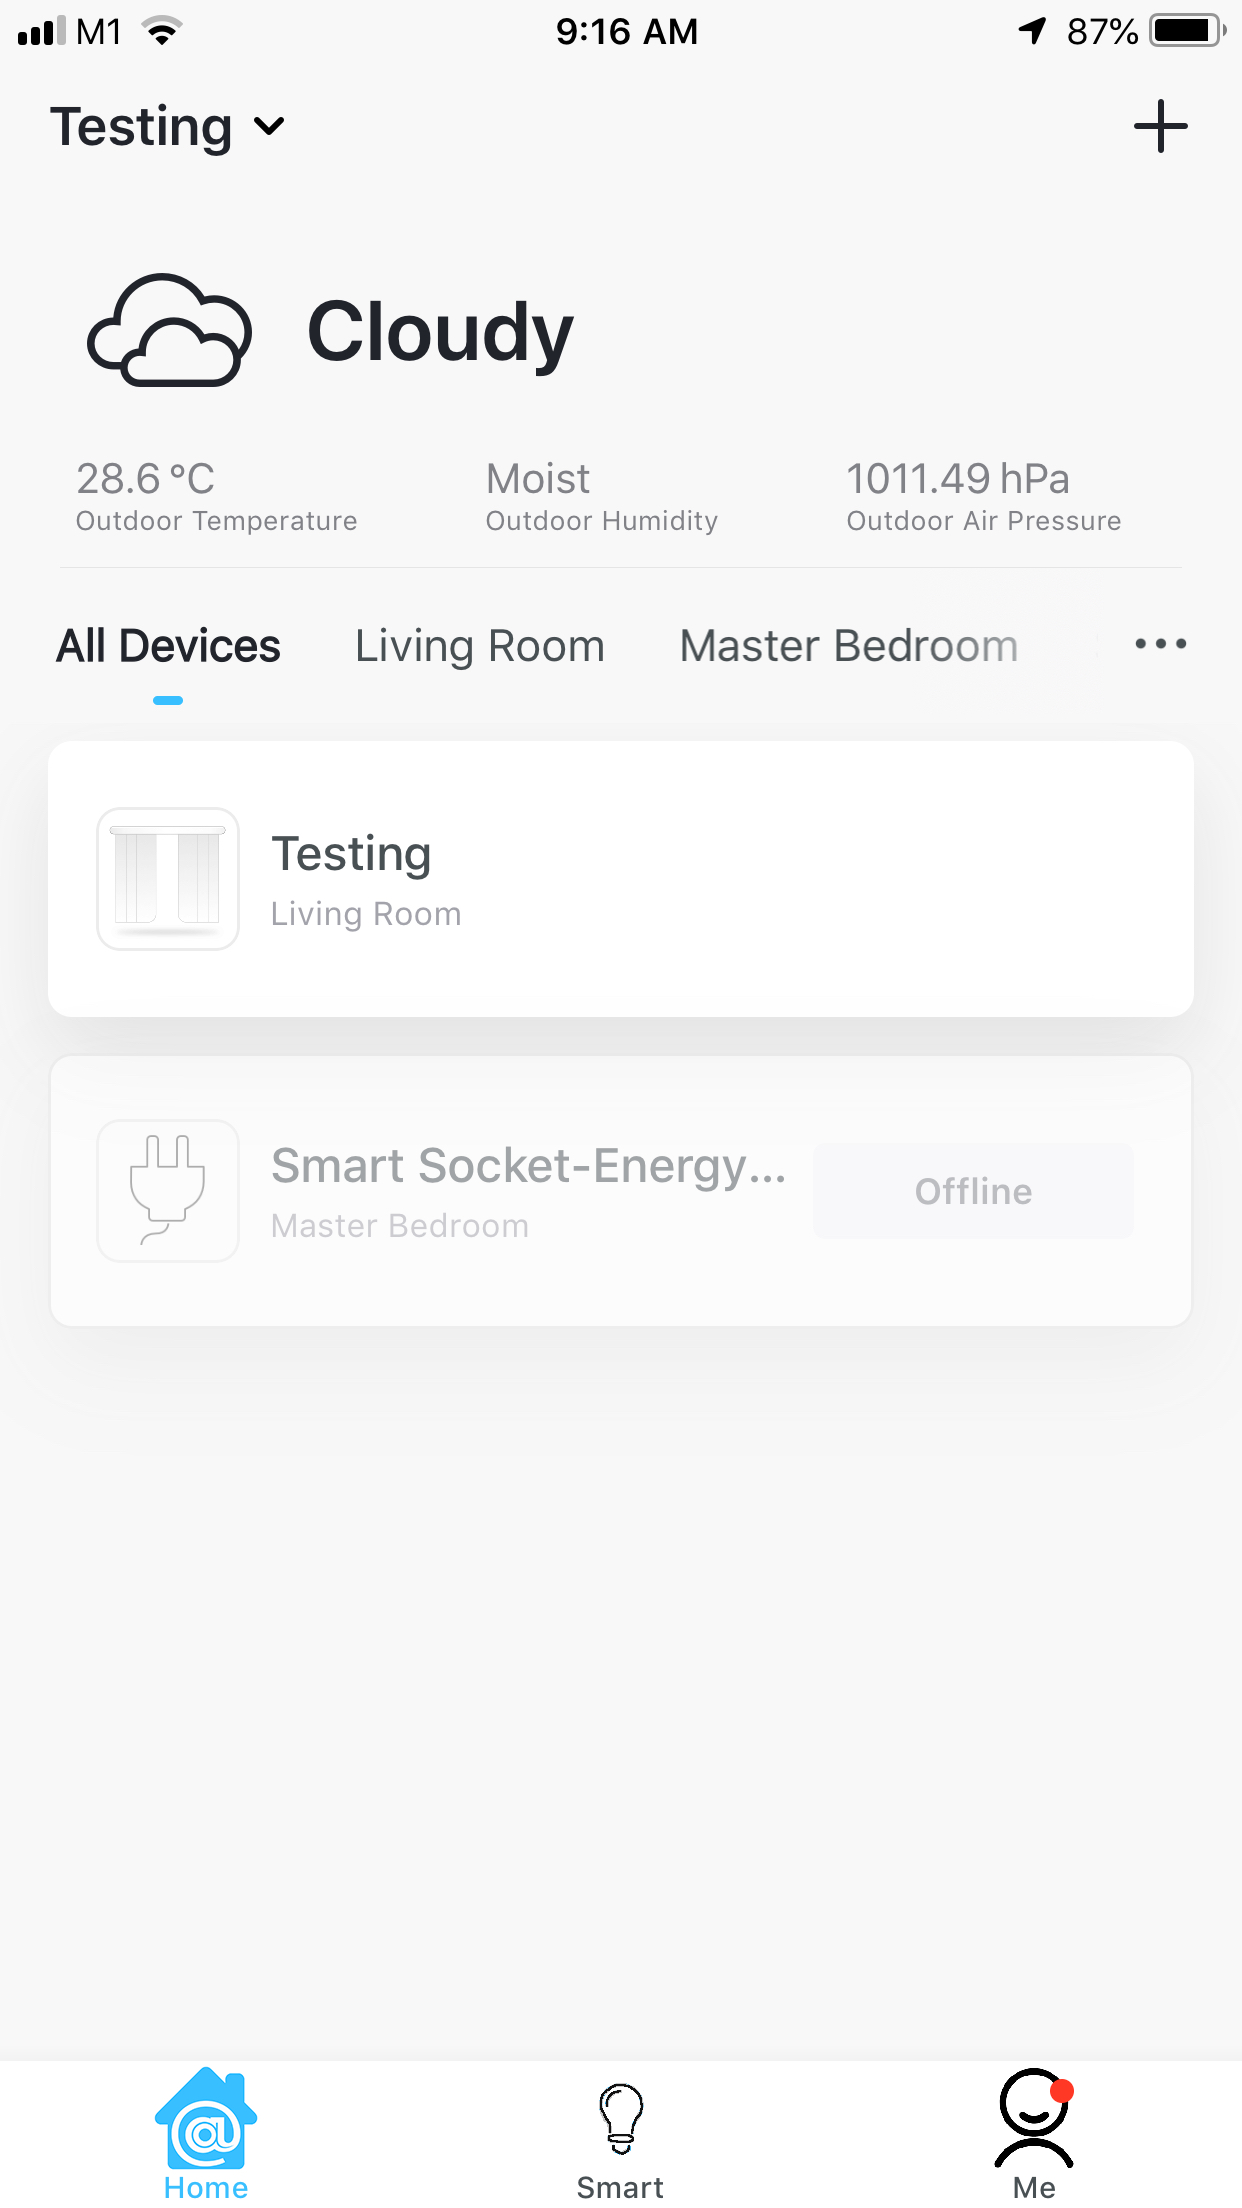The height and width of the screenshot is (2208, 1242).
Task: Tap the curtain device icon
Action: click(168, 879)
